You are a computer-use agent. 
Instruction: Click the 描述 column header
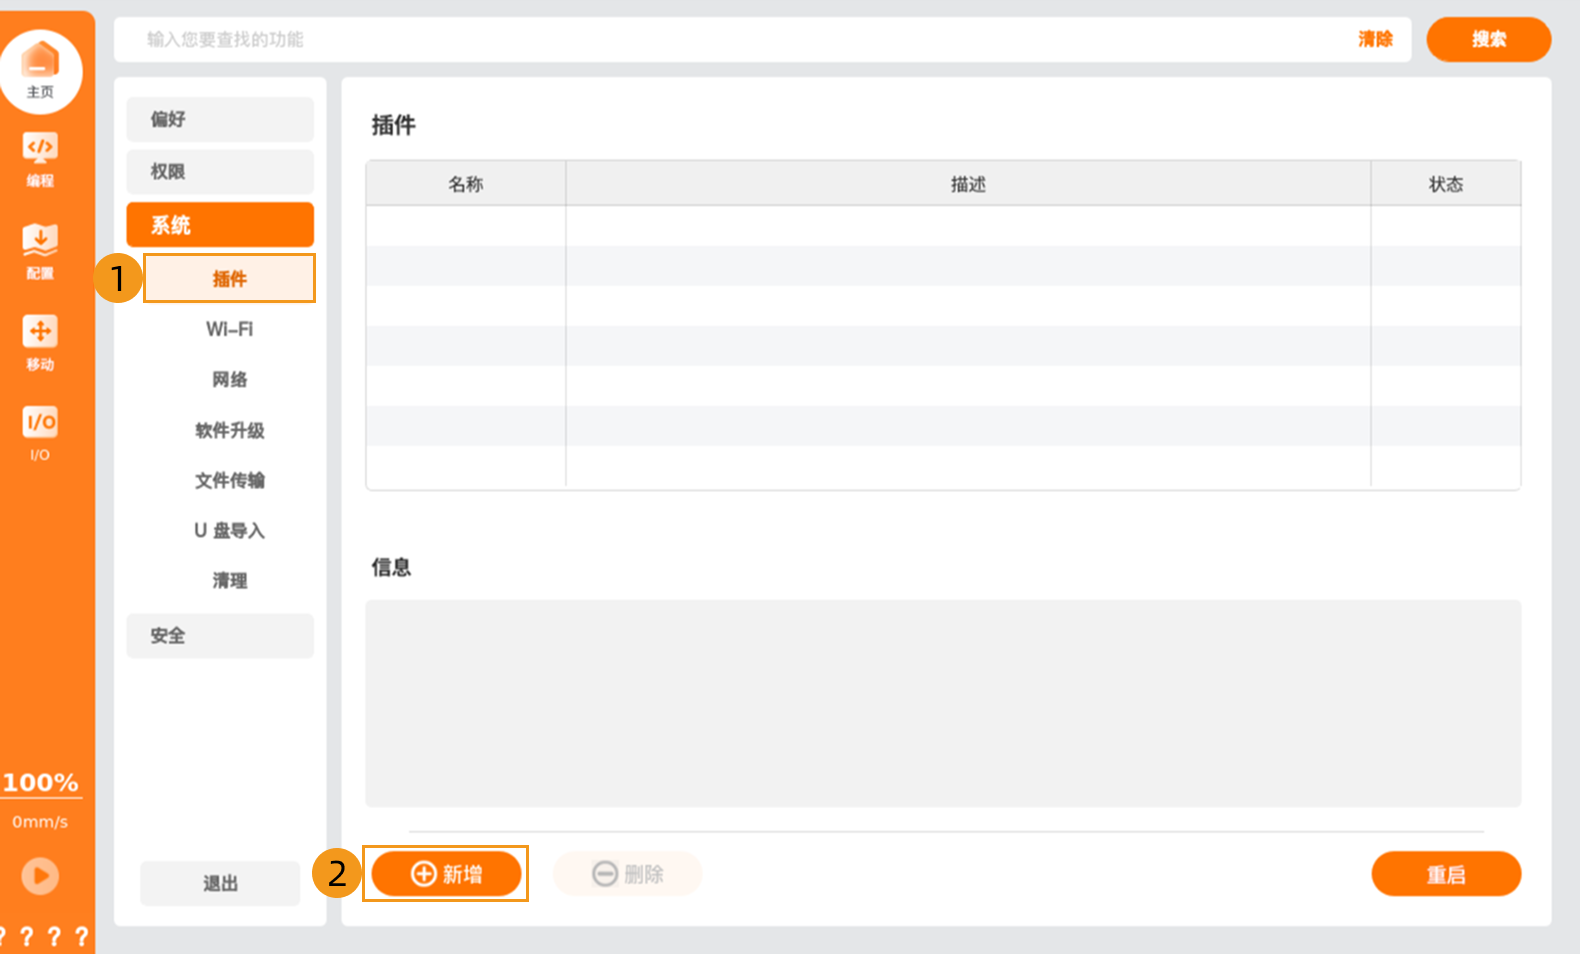point(968,184)
